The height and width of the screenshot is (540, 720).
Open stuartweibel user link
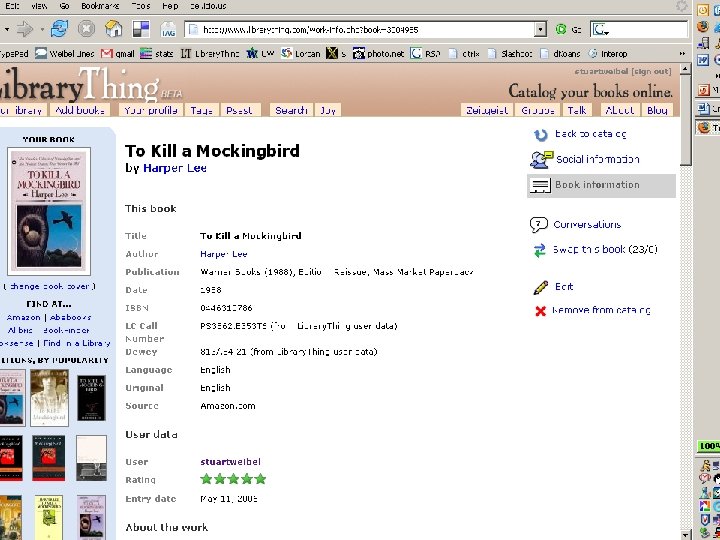tap(231, 461)
